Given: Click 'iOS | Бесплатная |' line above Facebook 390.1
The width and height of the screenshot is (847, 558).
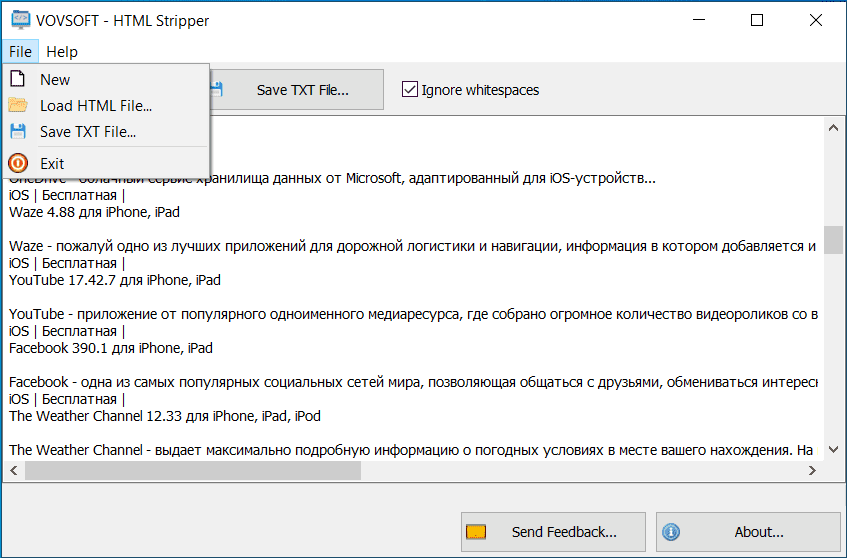Looking at the screenshot, I should (x=67, y=332).
